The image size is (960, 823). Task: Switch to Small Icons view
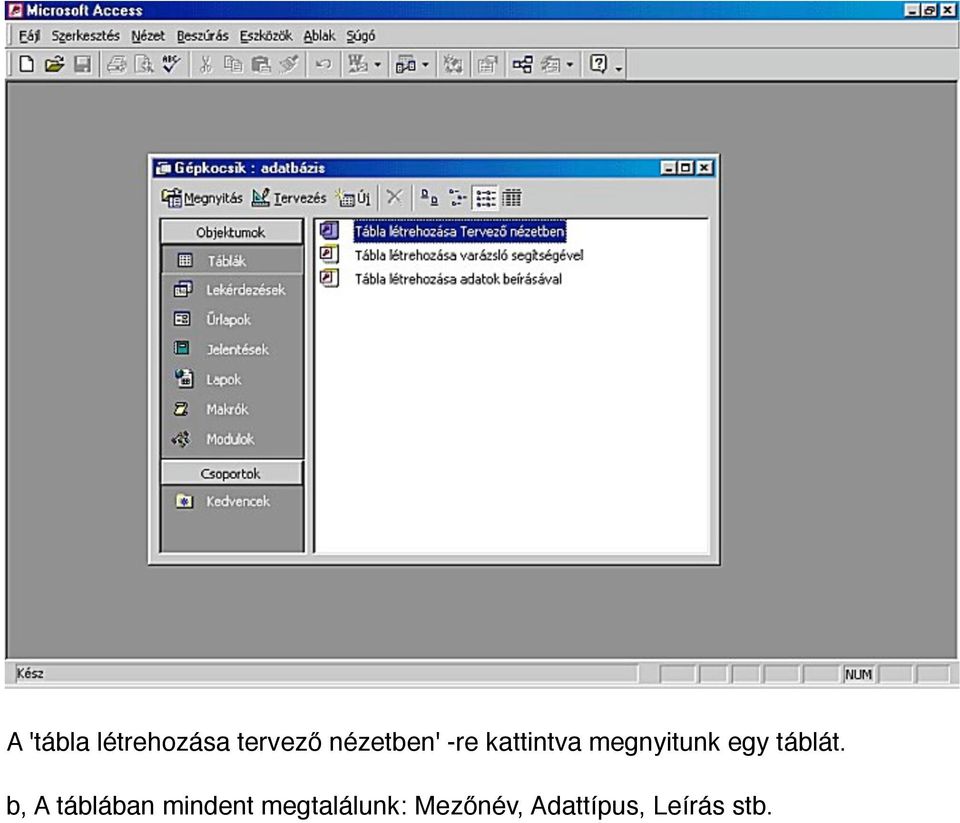pyautogui.click(x=457, y=197)
